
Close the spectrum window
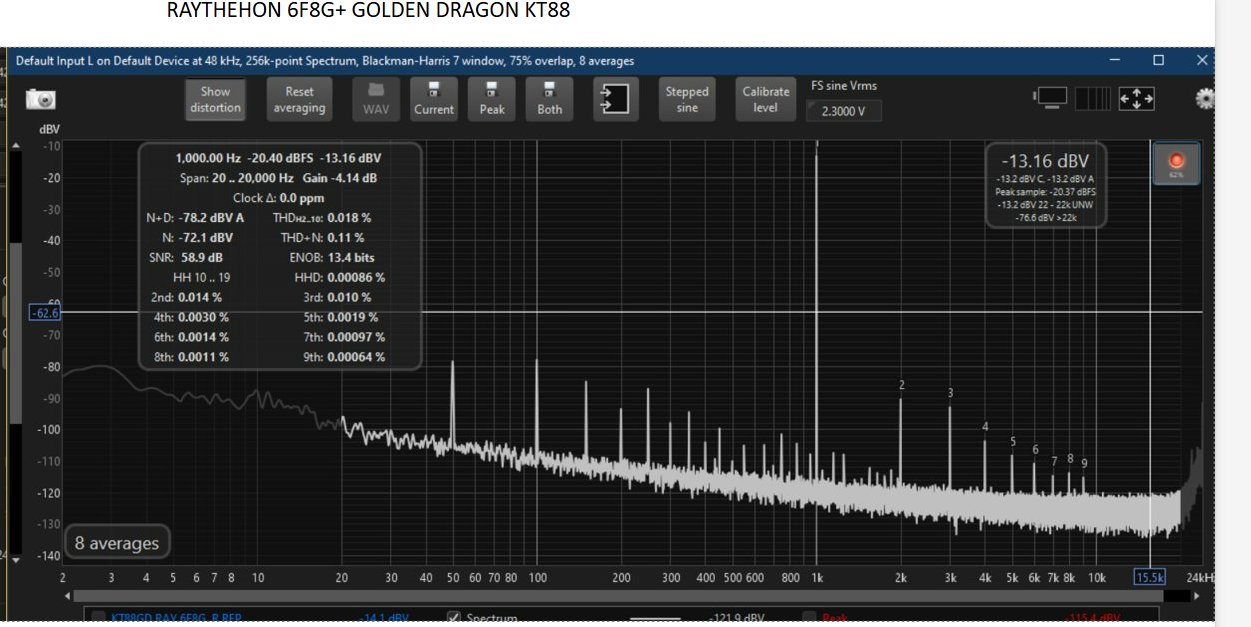coord(1202,60)
